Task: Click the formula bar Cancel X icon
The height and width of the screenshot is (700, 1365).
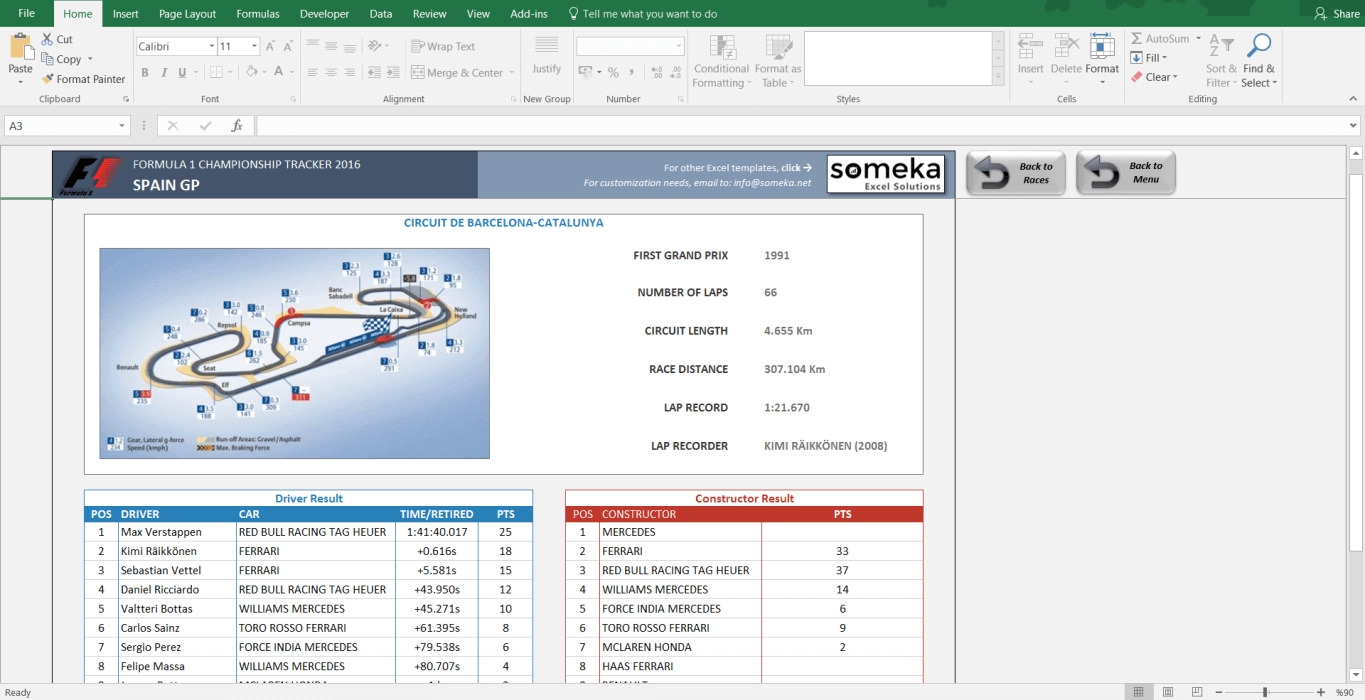Action: click(173, 126)
